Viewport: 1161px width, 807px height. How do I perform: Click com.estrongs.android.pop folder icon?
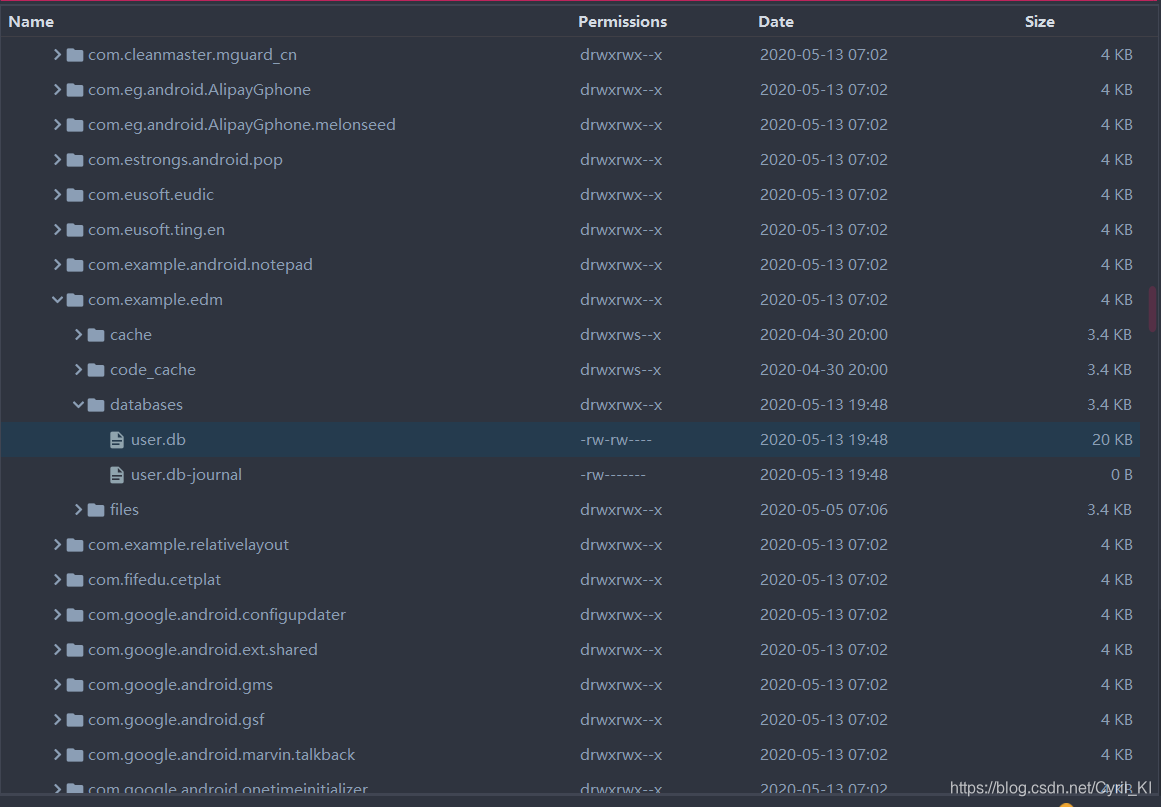pos(75,159)
